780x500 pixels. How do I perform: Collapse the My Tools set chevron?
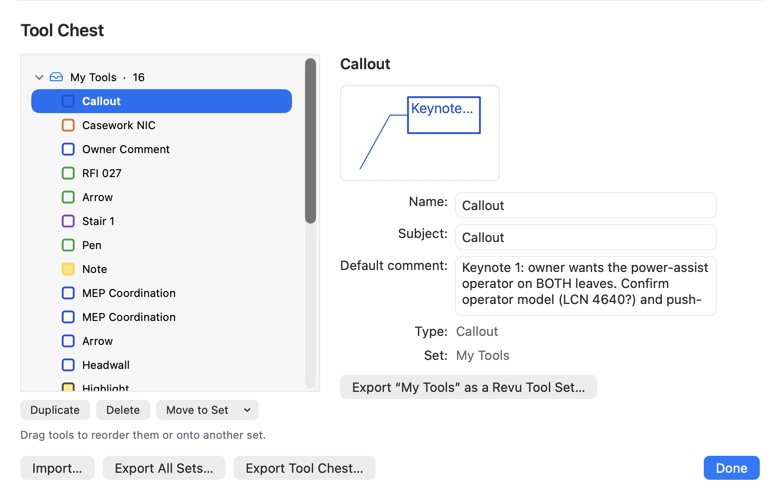click(39, 77)
